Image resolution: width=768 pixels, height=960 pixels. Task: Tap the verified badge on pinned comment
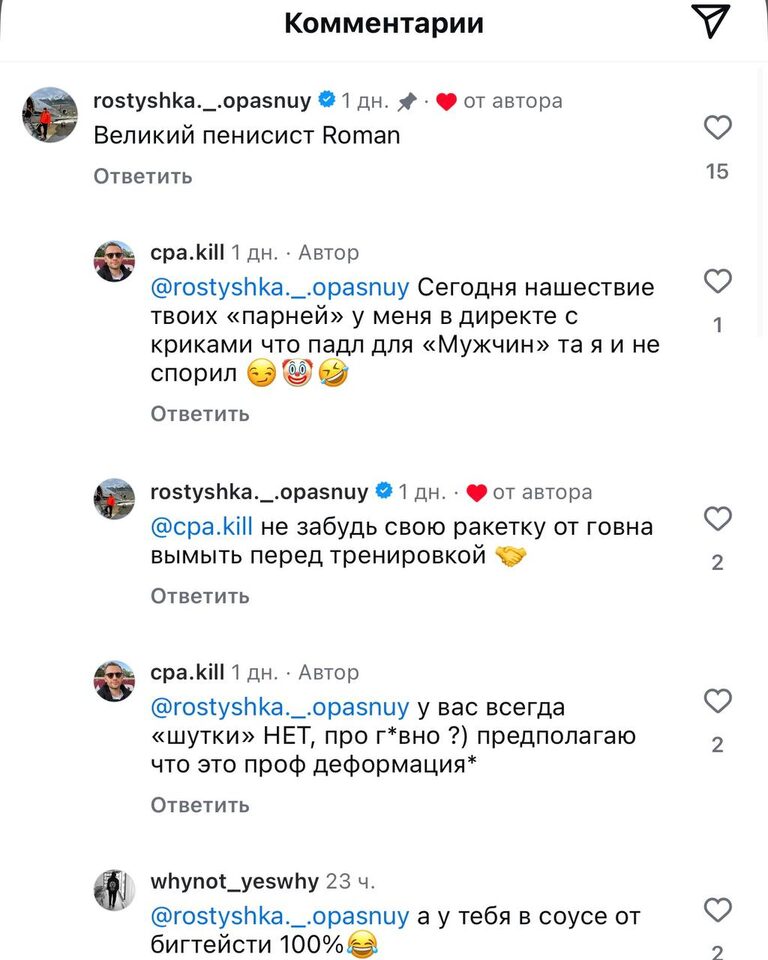pos(327,100)
